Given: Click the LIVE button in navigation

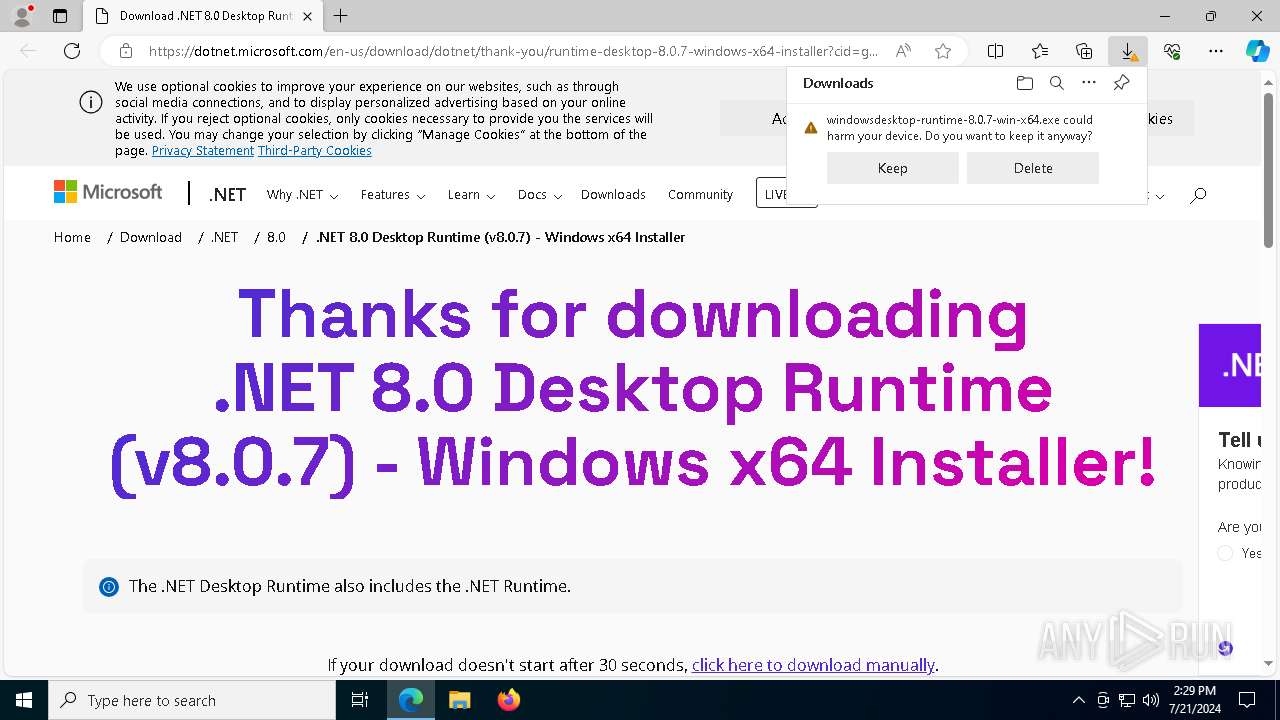Looking at the screenshot, I should [x=786, y=194].
